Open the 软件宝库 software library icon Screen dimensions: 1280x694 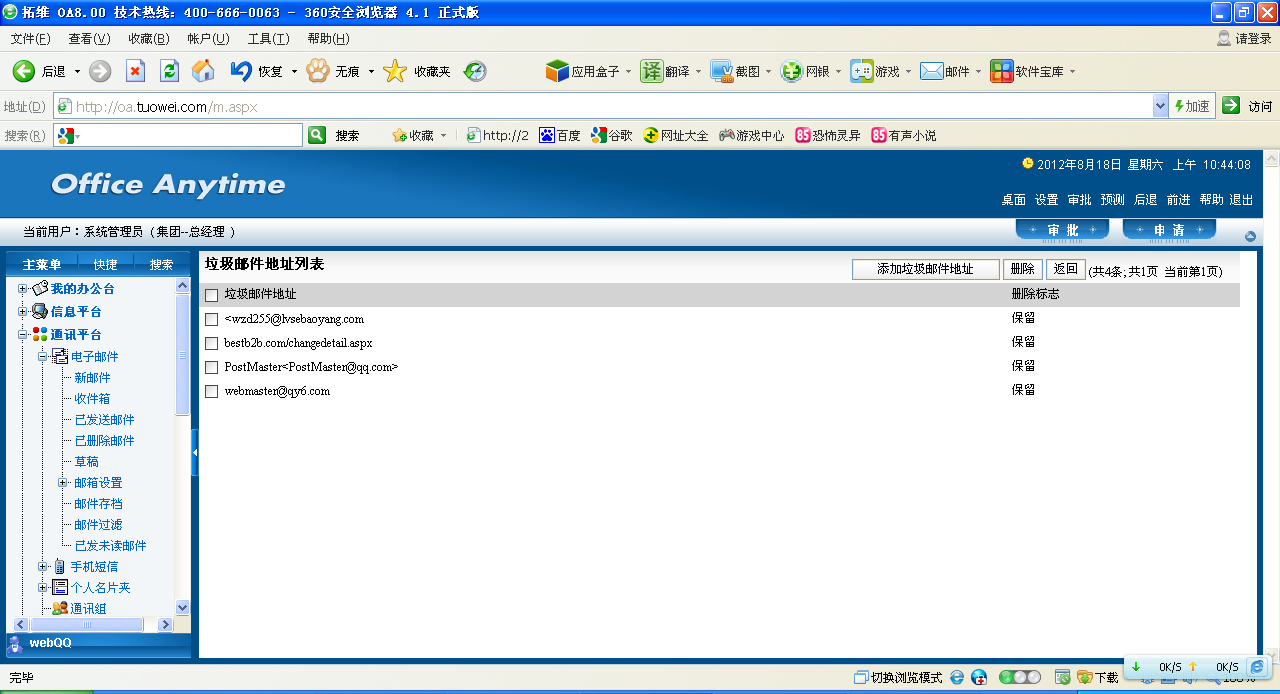point(1001,71)
